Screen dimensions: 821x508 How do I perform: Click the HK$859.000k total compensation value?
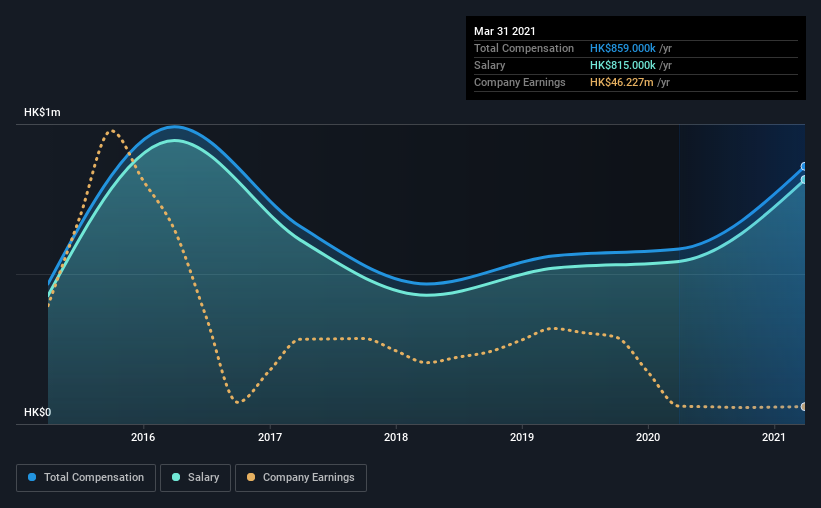623,48
